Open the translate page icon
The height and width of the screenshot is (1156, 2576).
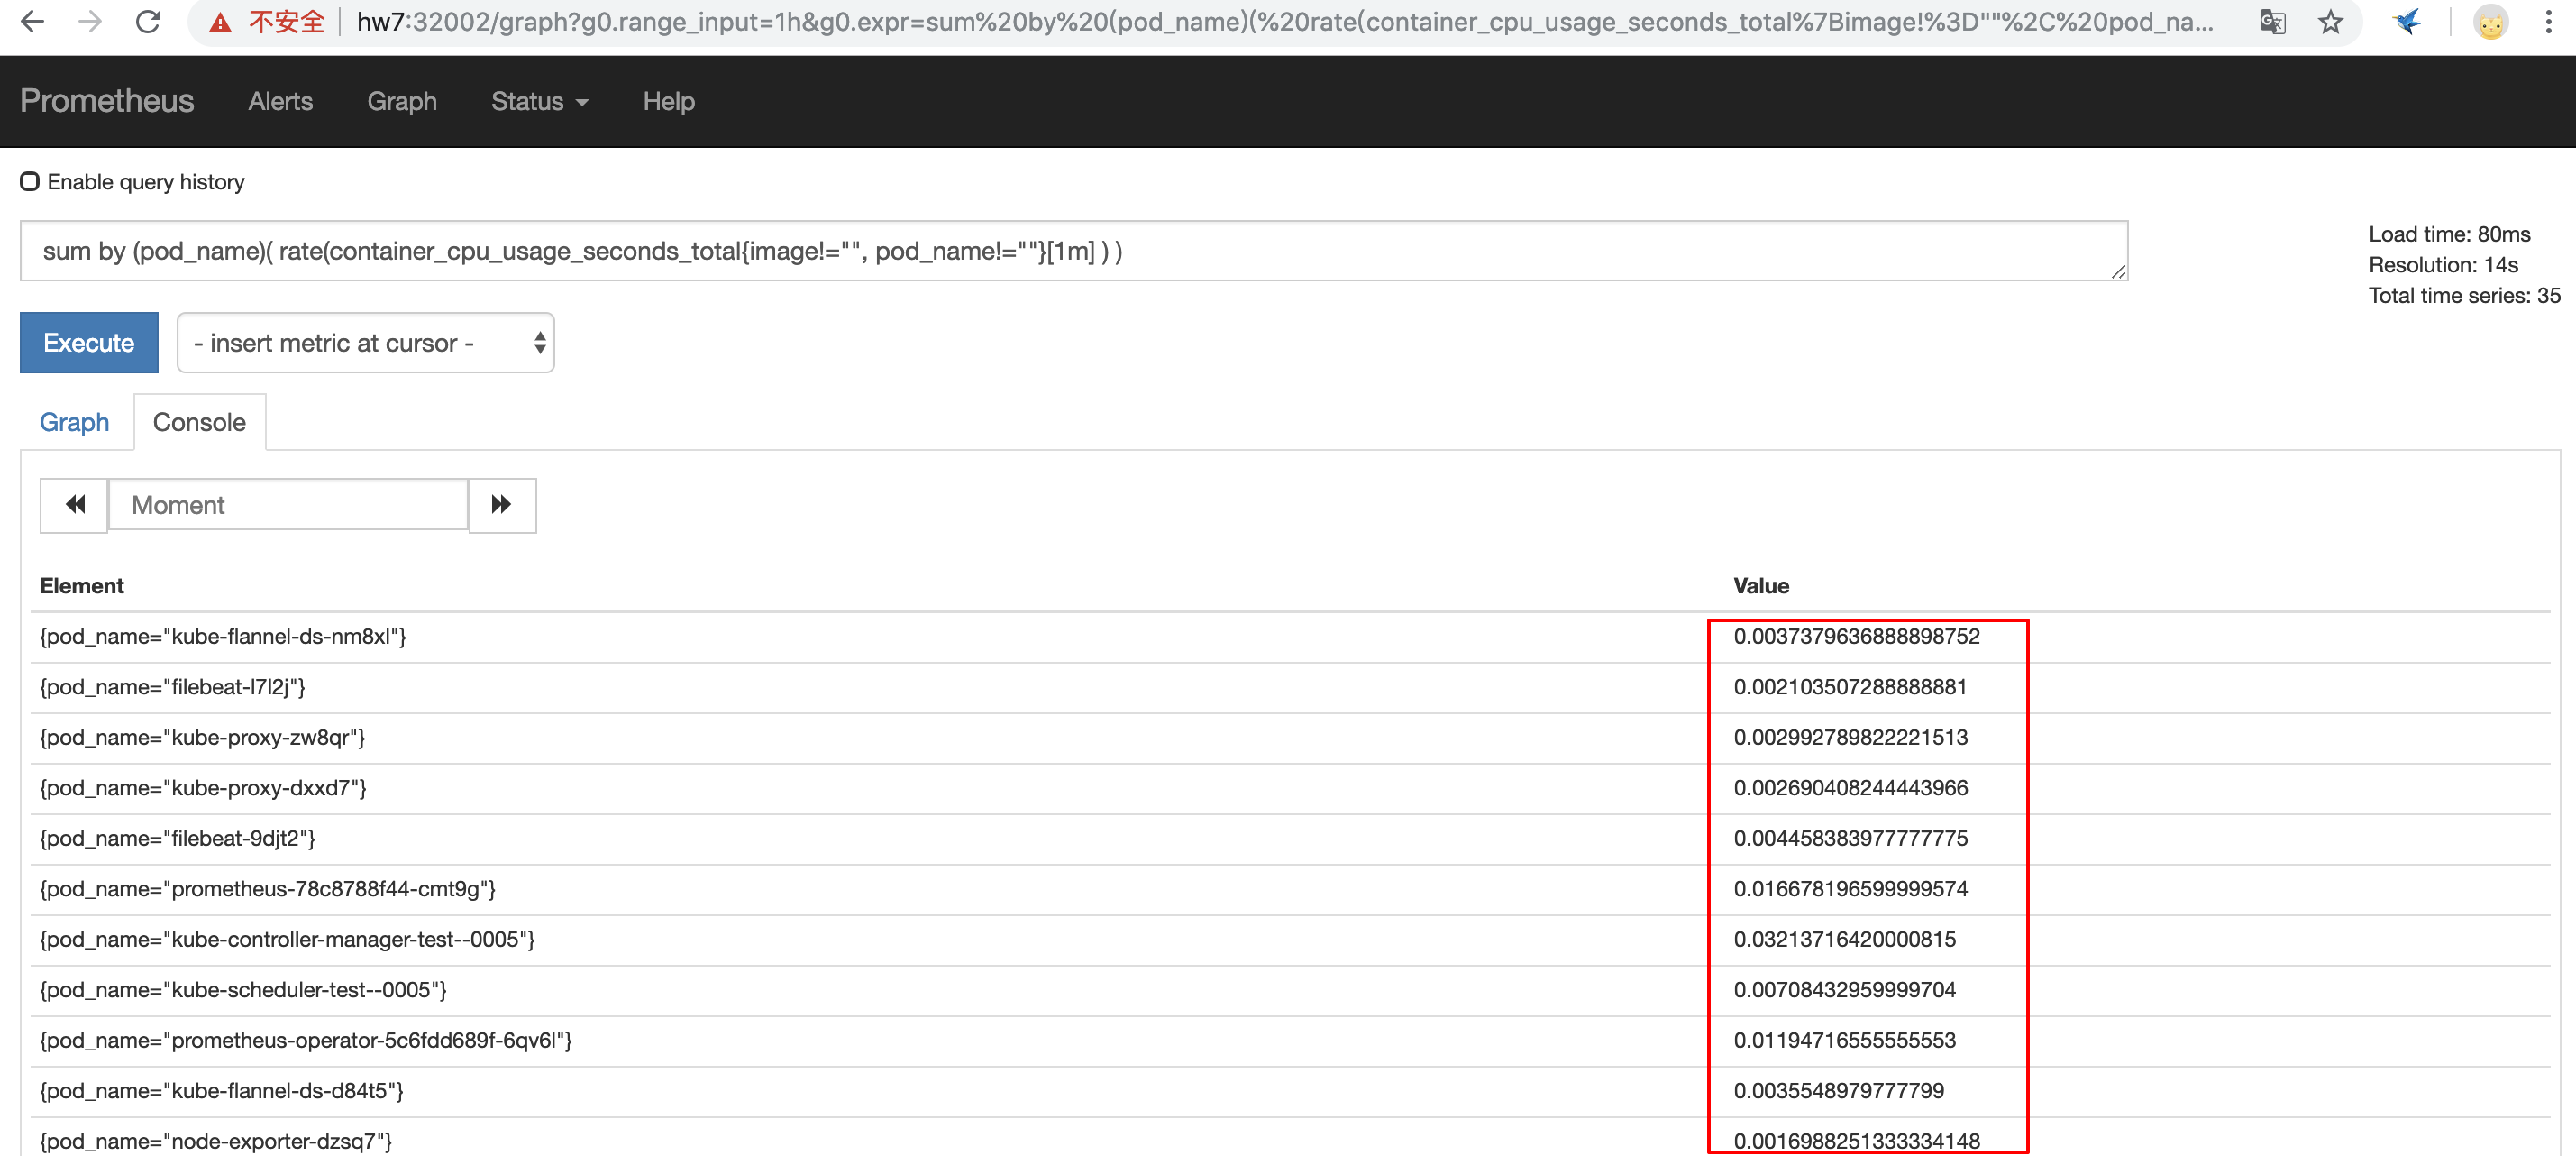pyautogui.click(x=2272, y=21)
